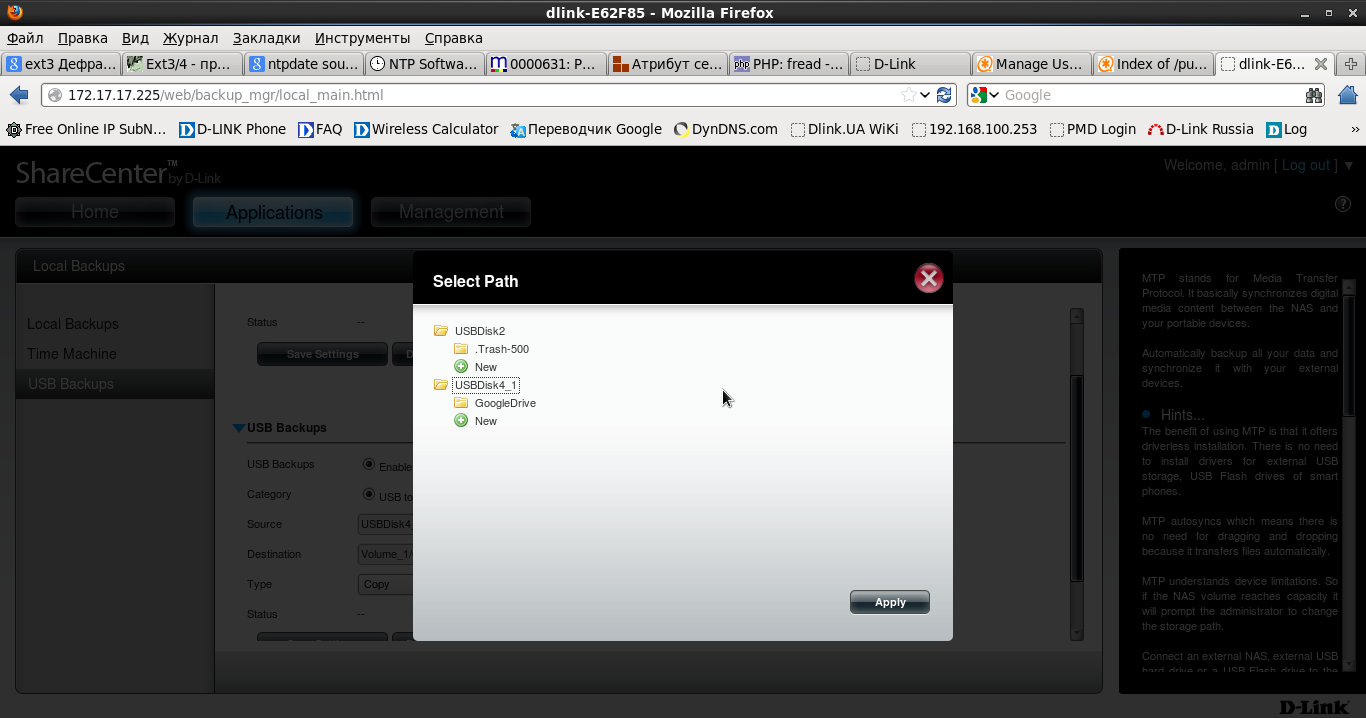Open Time Machine in sidebar
Viewport: 1366px width, 718px height.
[72, 354]
